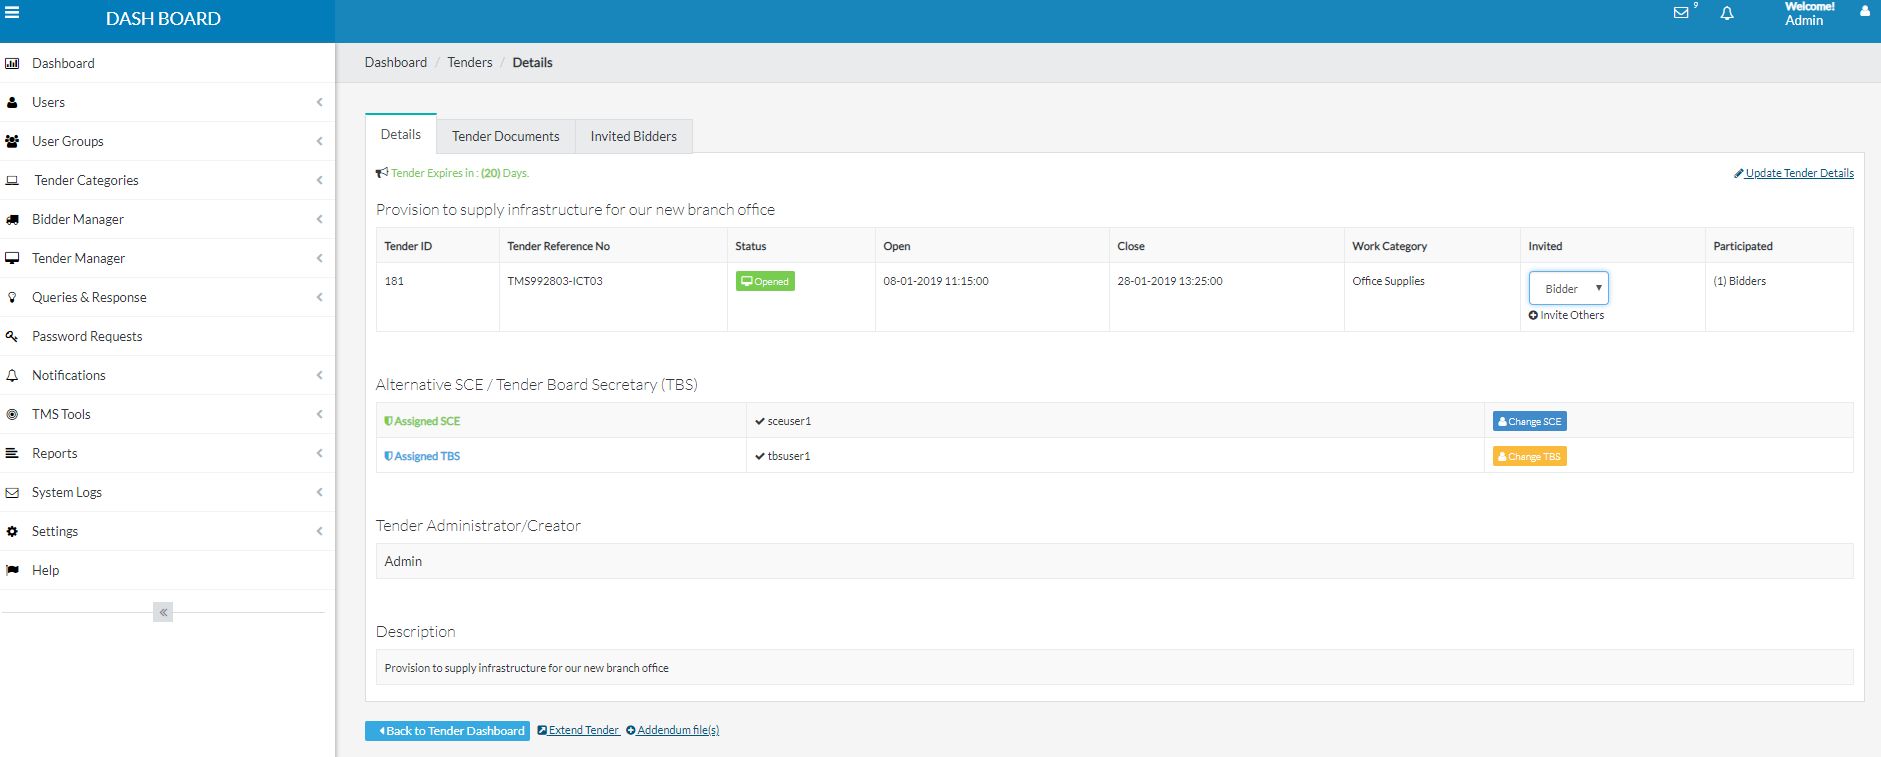Open the Bidder dropdown in Invited column
1881x757 pixels.
(x=1568, y=288)
